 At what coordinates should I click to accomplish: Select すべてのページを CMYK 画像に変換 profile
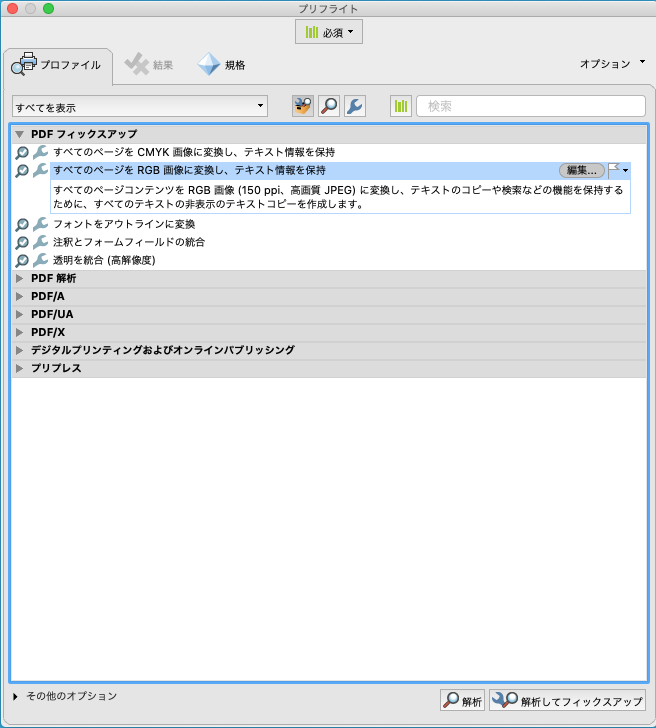(194, 152)
